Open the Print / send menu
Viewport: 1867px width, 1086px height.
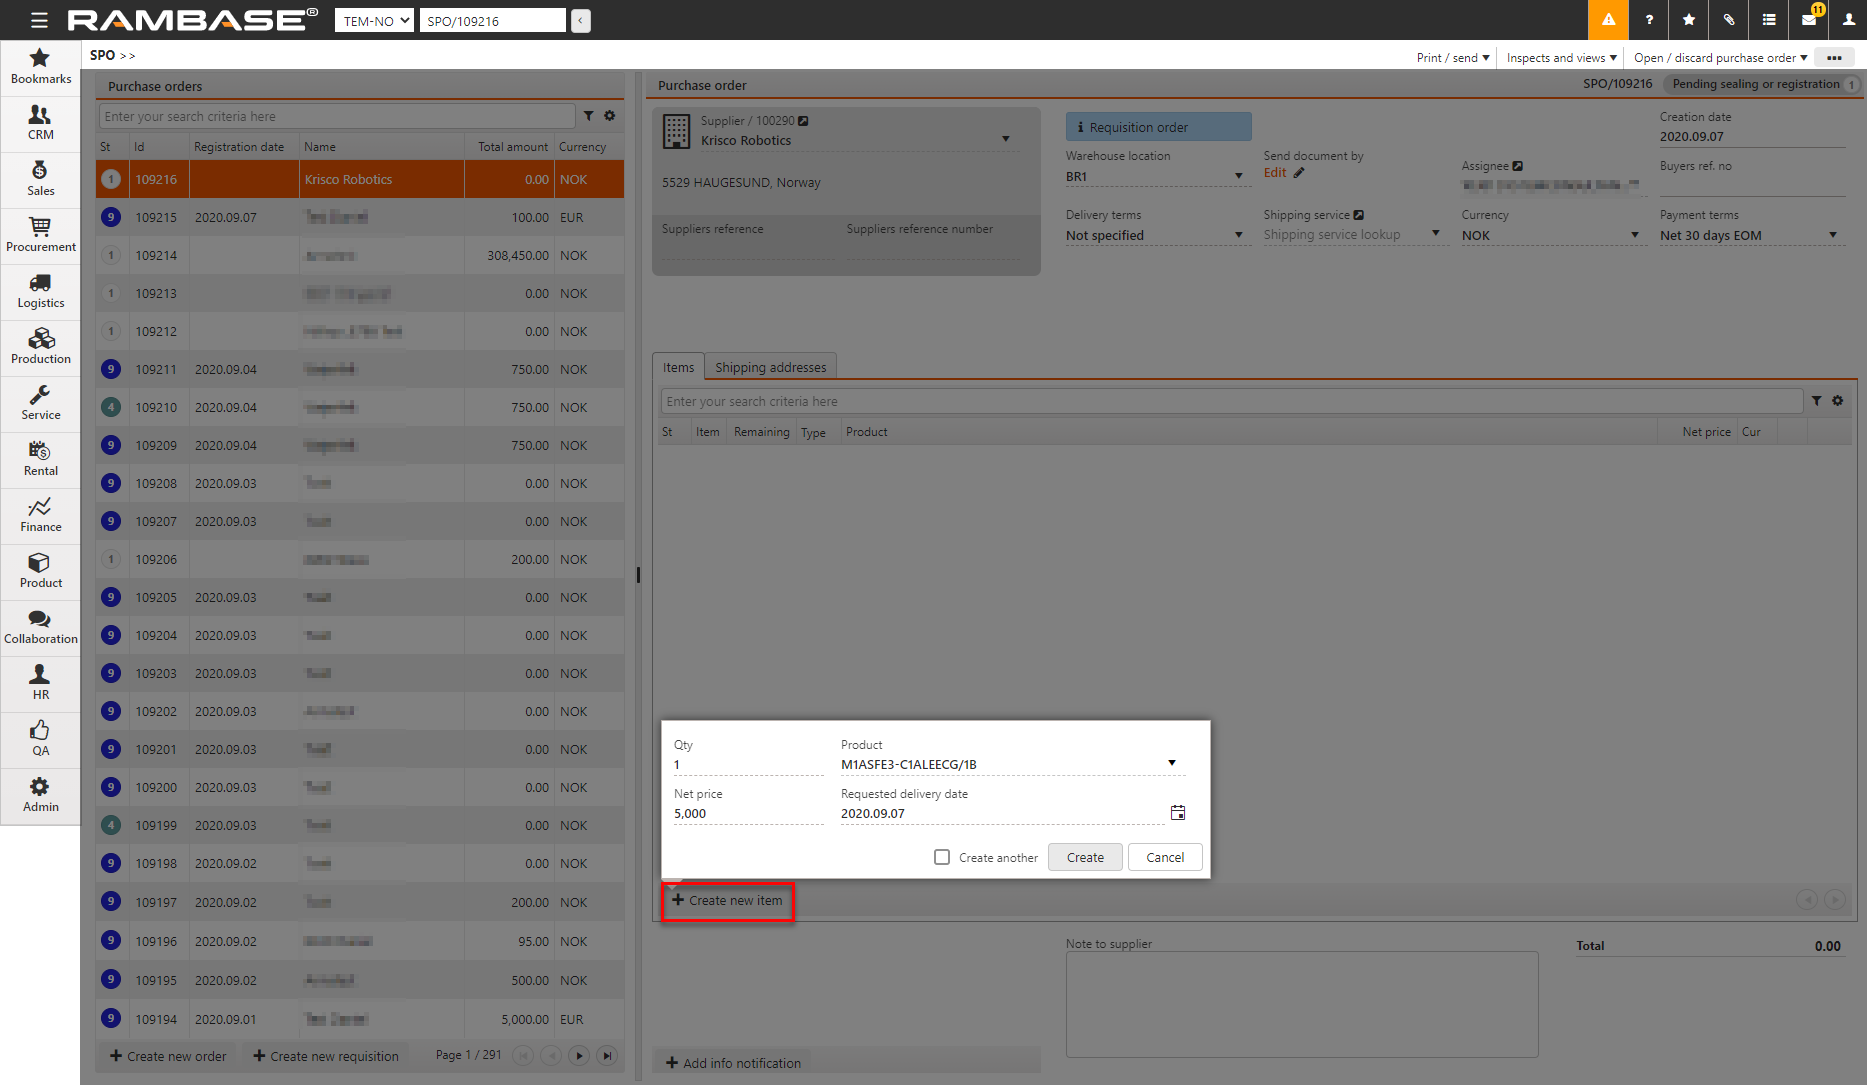coord(1452,58)
